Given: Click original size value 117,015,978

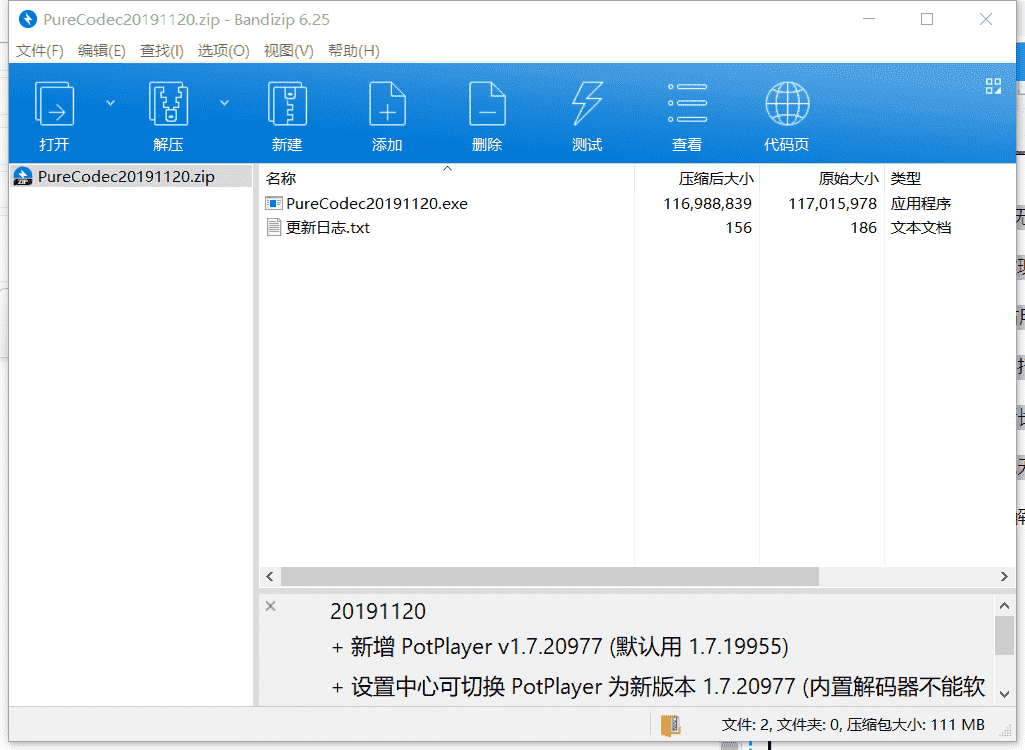Looking at the screenshot, I should 832,204.
